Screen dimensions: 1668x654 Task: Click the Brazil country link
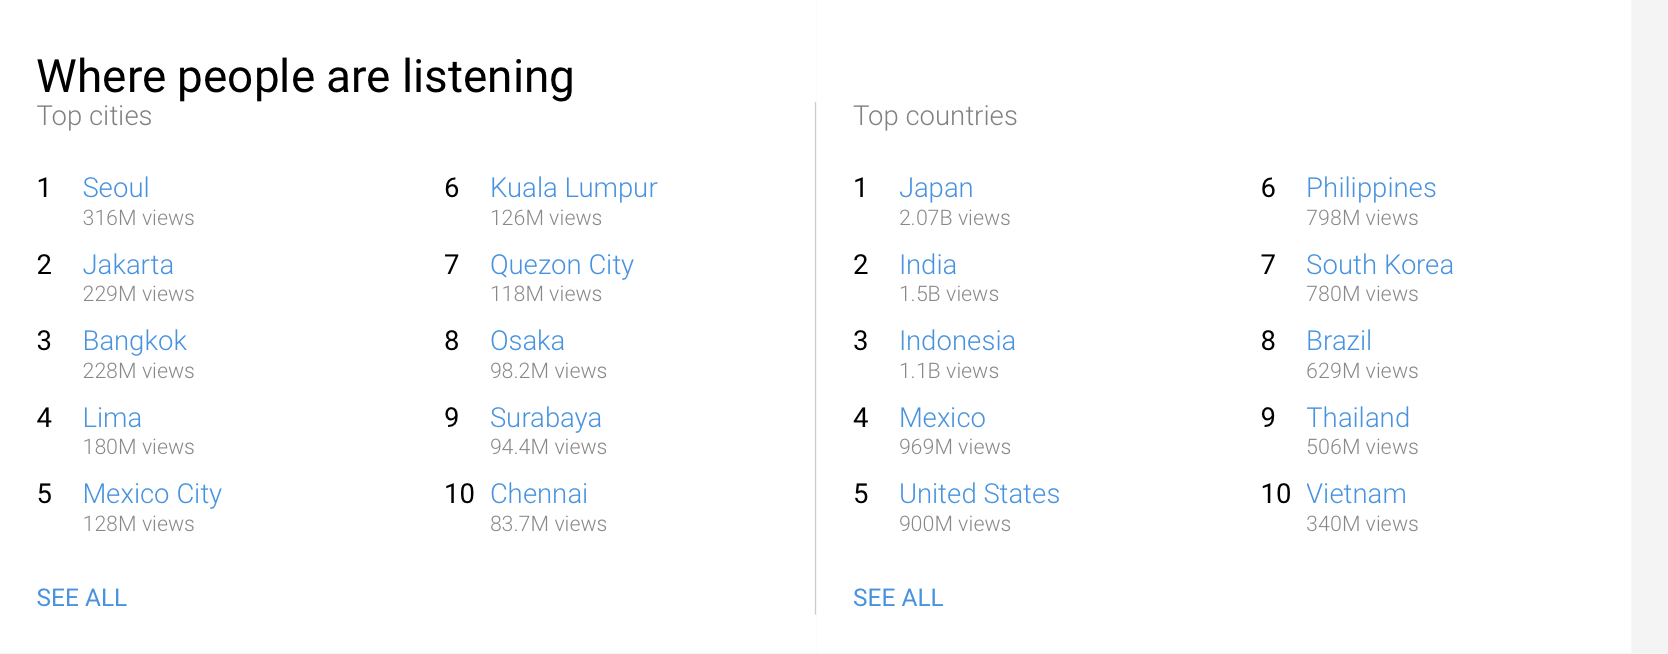click(x=1338, y=341)
